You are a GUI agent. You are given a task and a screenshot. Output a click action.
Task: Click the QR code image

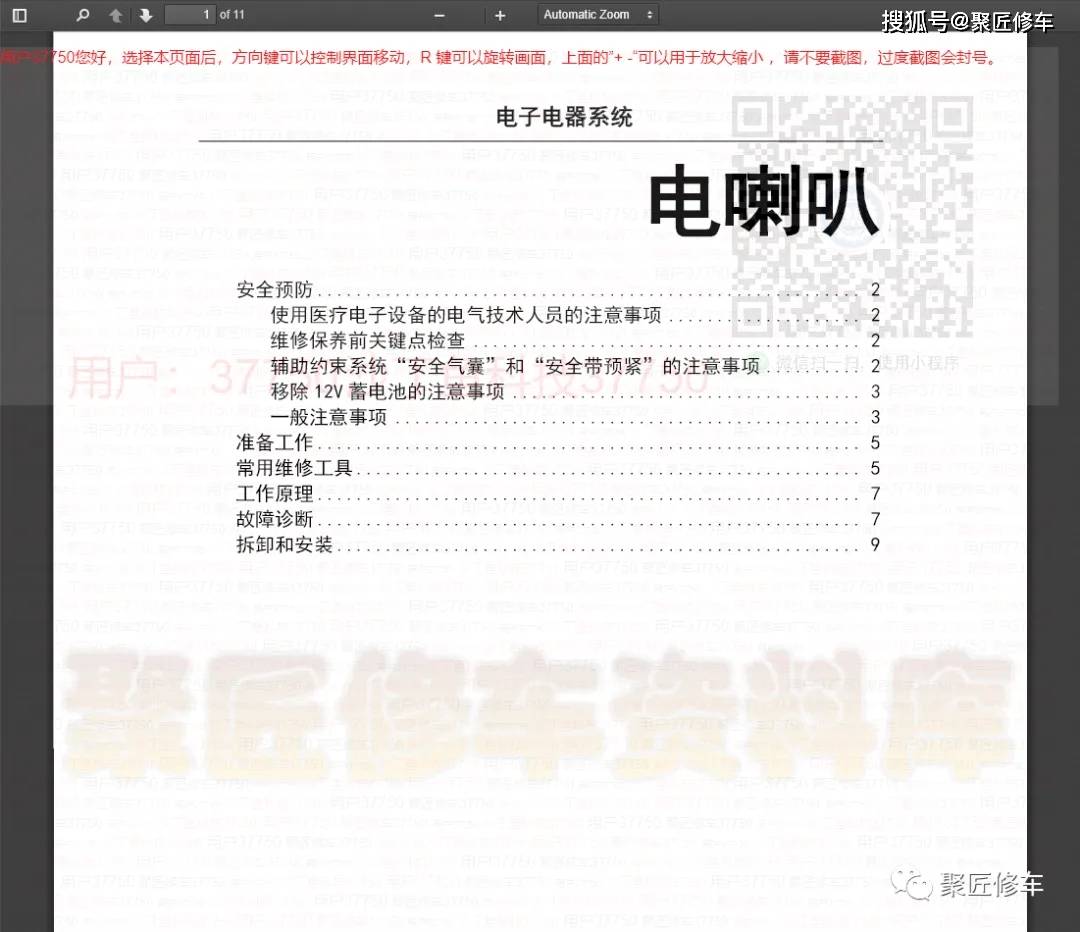pos(852,217)
